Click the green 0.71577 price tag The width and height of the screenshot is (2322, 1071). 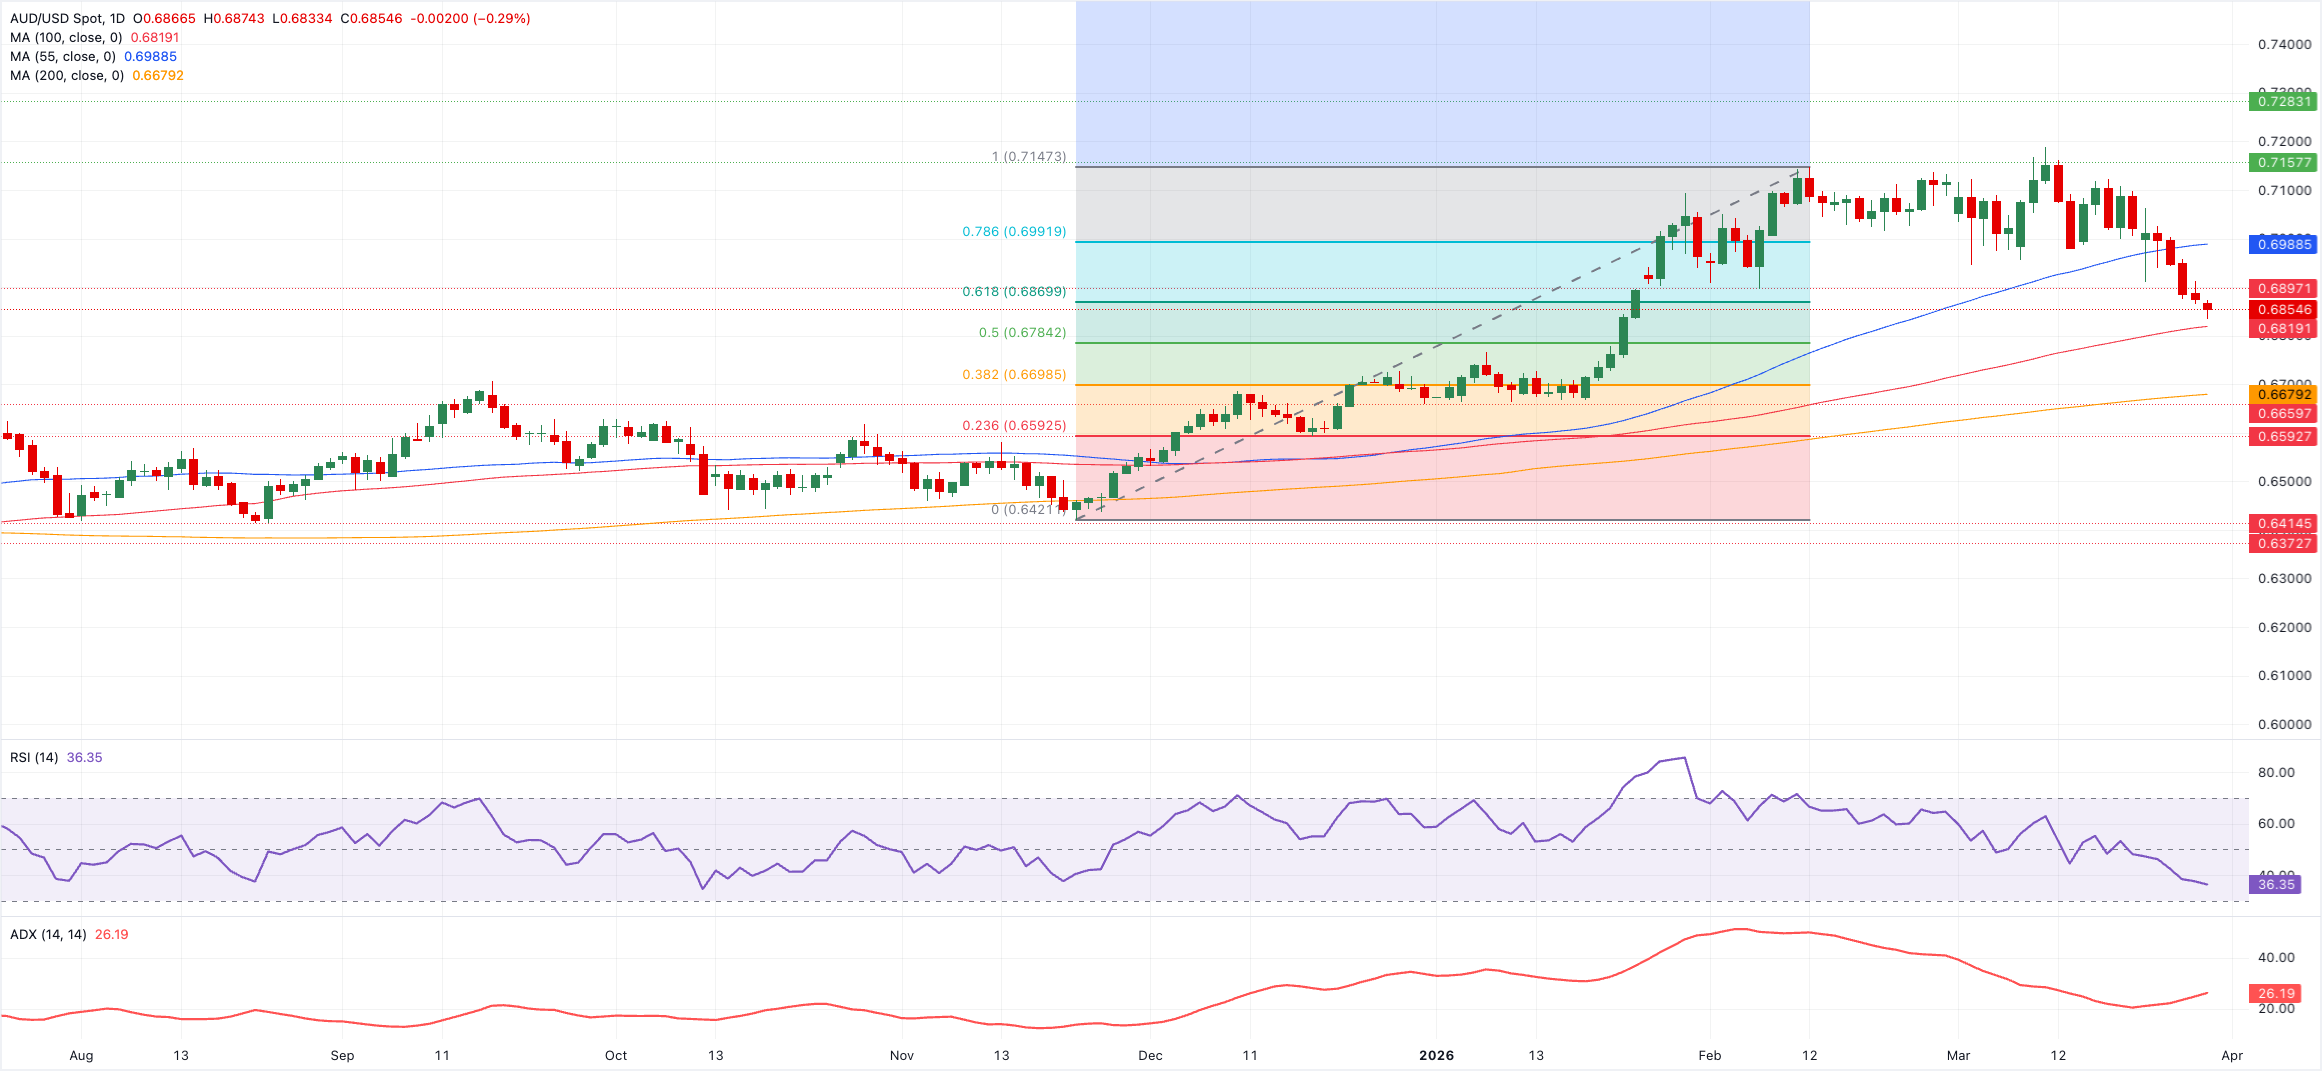click(2283, 162)
